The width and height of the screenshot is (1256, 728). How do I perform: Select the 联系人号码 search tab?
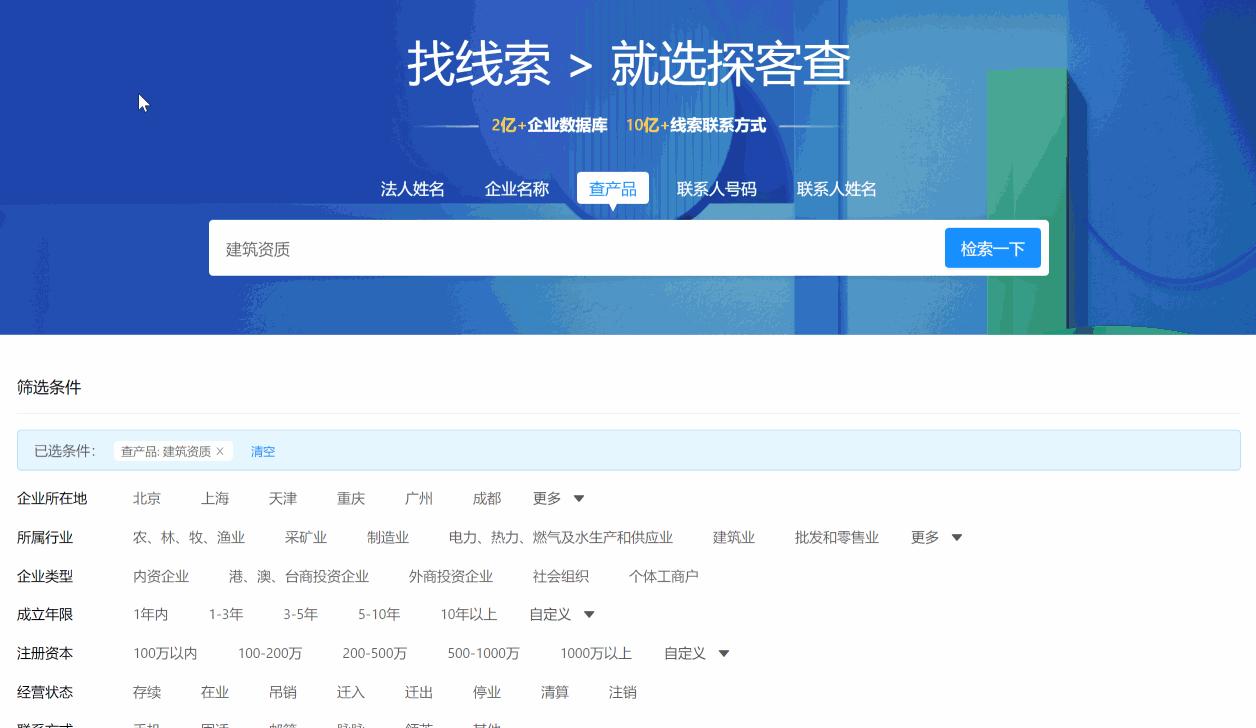(717, 189)
